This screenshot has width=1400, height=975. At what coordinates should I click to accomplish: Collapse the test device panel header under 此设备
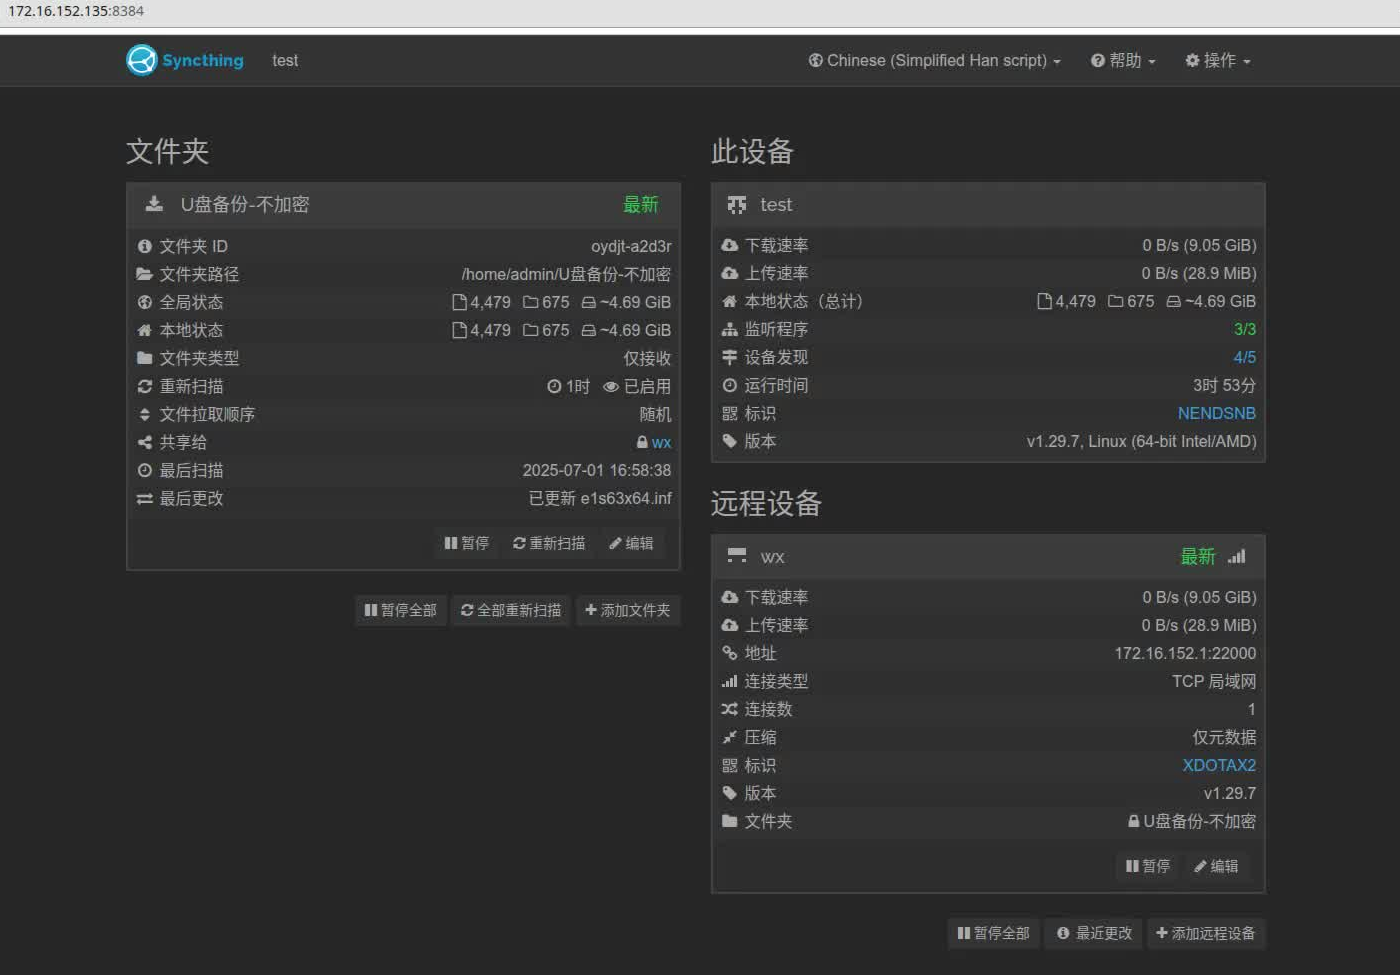point(988,205)
